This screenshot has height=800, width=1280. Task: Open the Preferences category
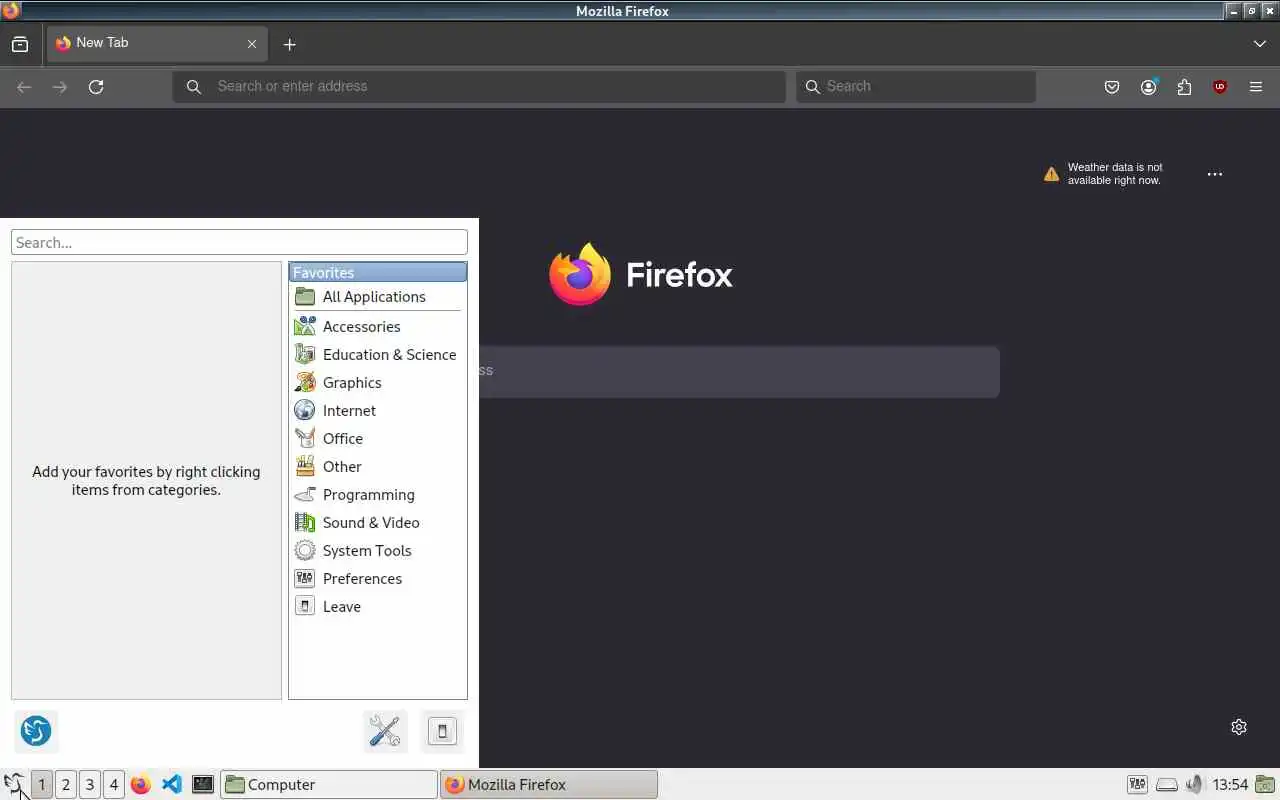pos(378,579)
